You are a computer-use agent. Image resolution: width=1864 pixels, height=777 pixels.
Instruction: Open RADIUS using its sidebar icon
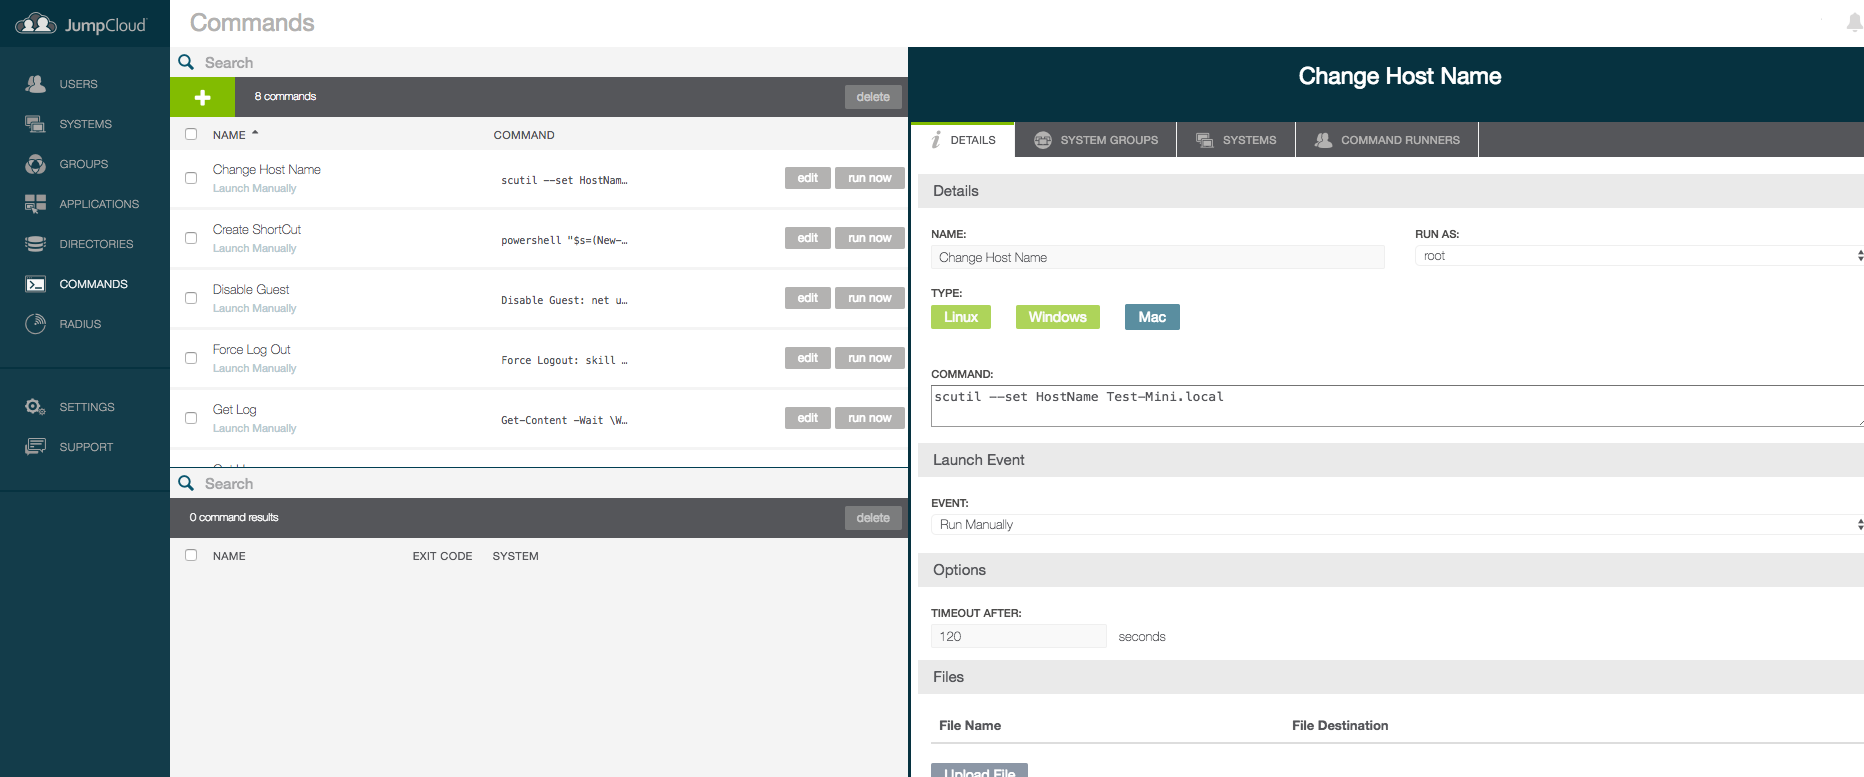tap(36, 324)
